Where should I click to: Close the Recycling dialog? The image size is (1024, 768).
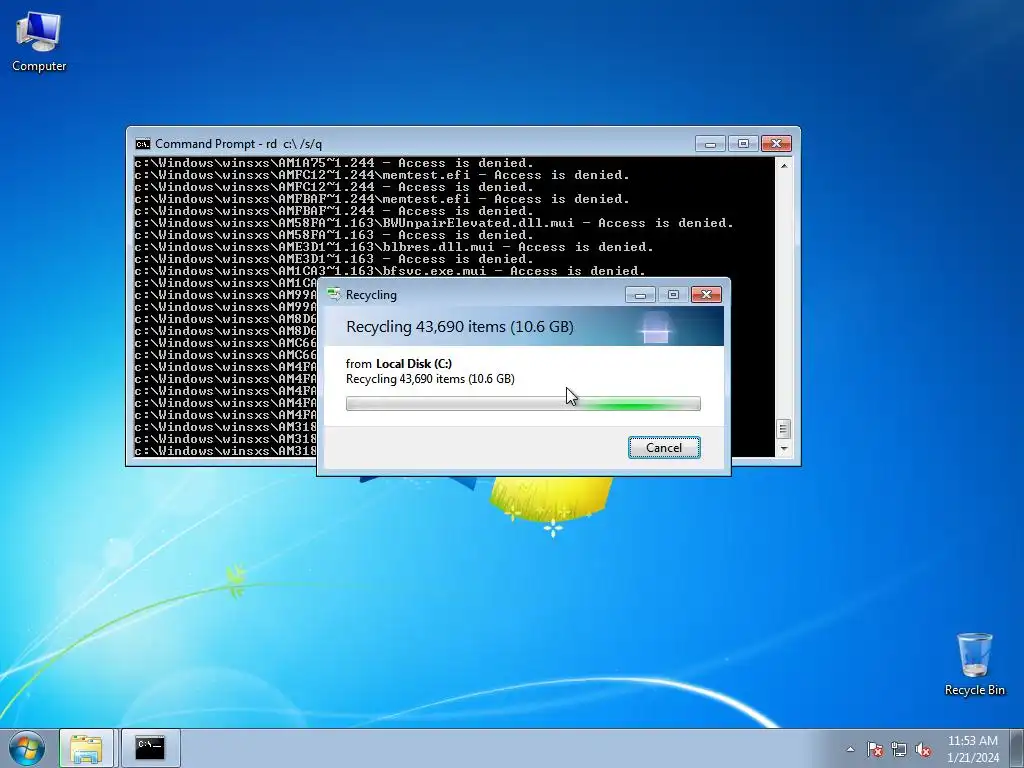707,295
